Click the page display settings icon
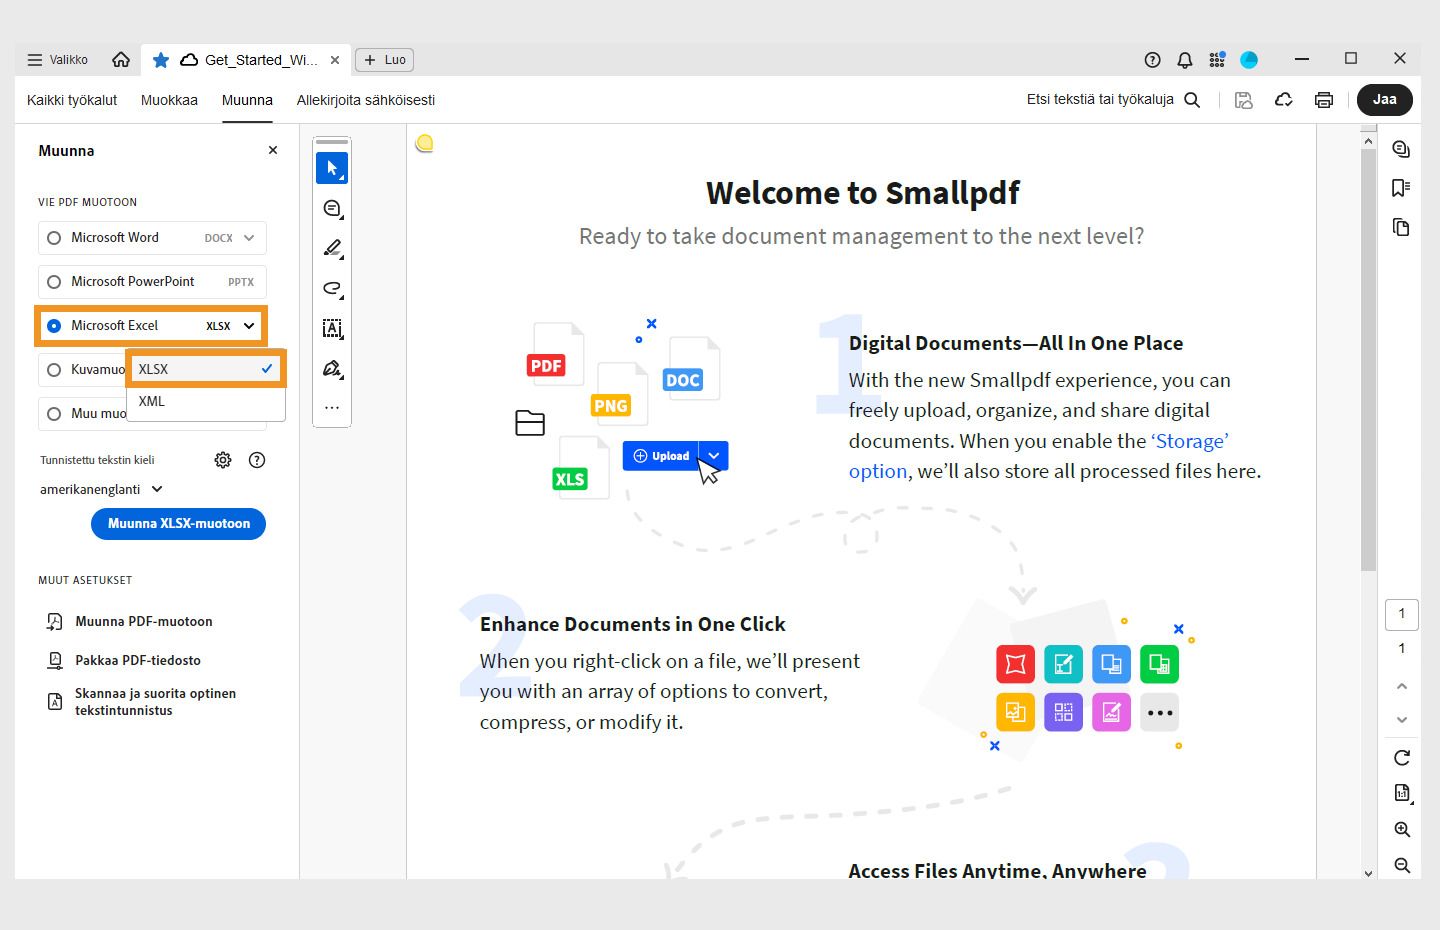This screenshot has width=1440, height=930. pos(1402,793)
